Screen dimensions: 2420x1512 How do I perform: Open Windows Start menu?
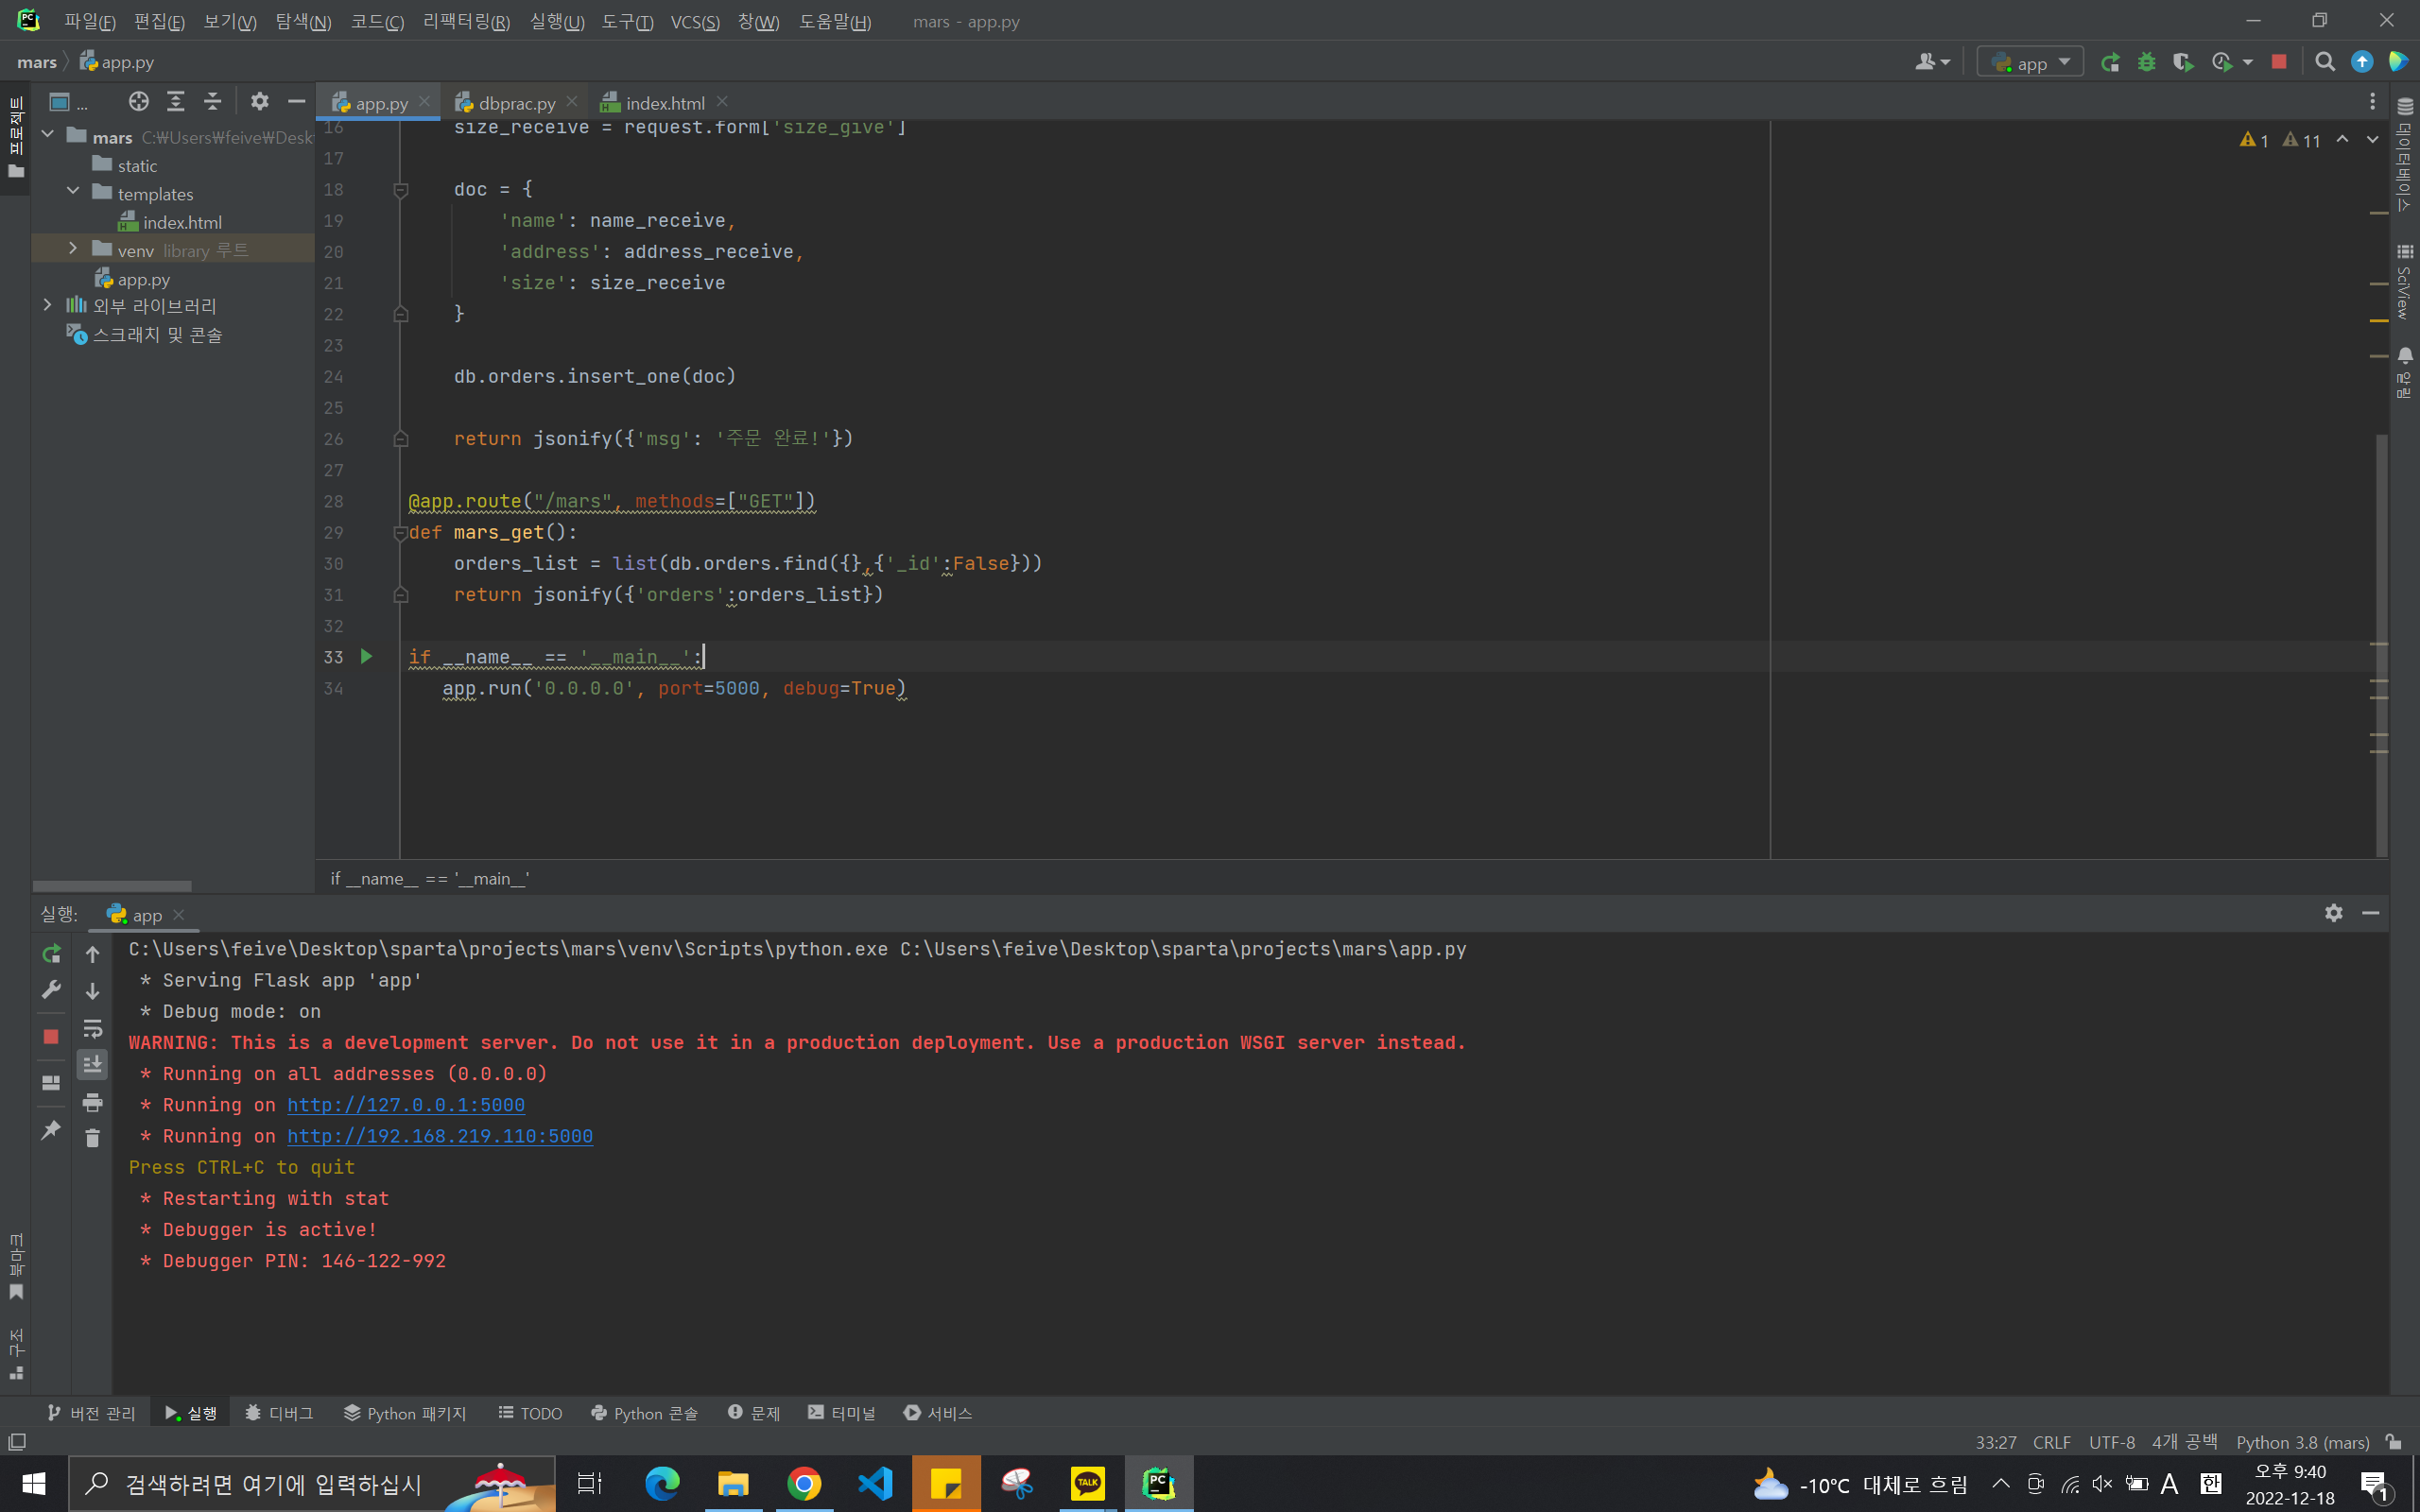click(x=33, y=1484)
